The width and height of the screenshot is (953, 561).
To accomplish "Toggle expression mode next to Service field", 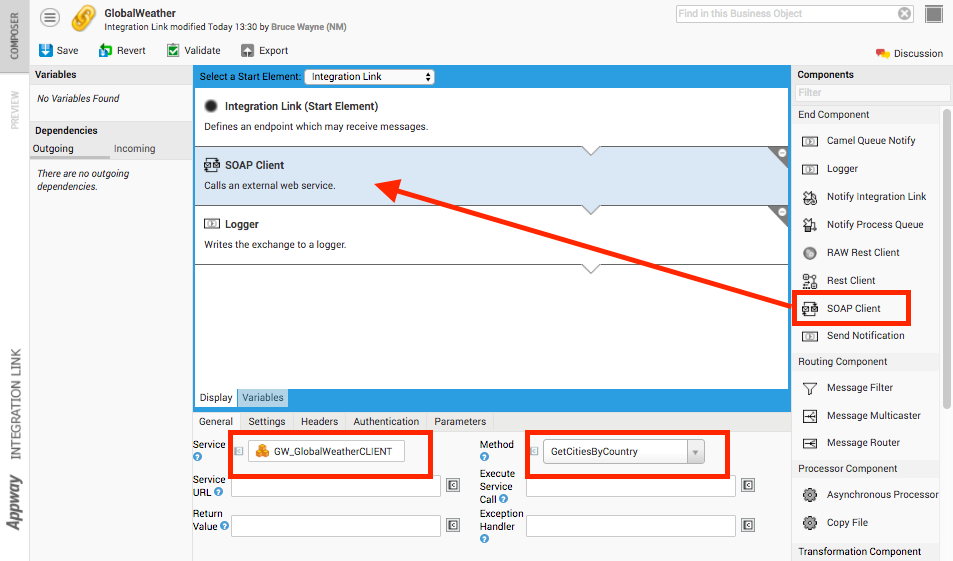I will [x=239, y=451].
